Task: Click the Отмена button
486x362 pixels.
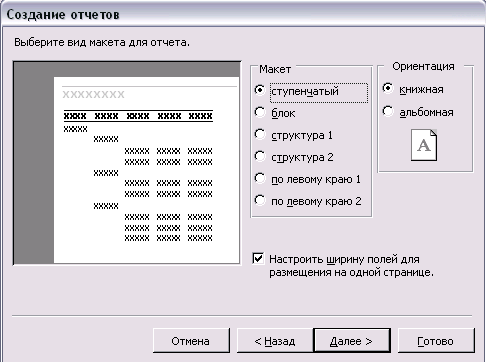Action: [191, 341]
